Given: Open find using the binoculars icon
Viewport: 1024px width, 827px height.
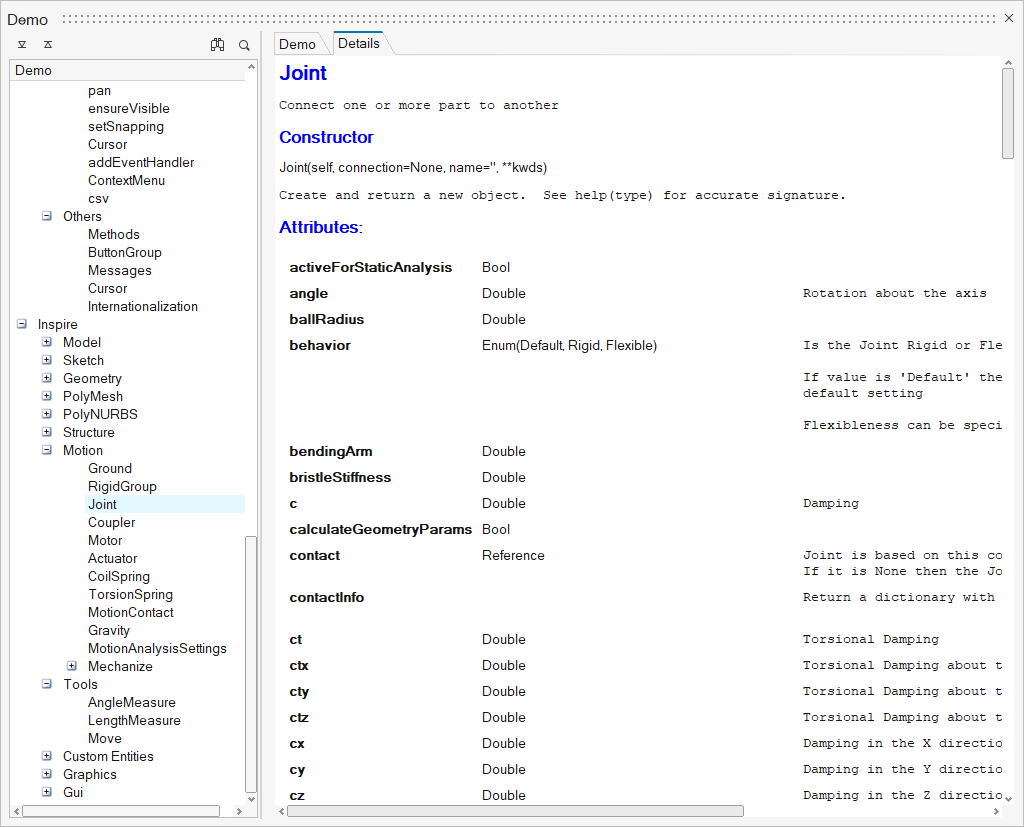Looking at the screenshot, I should 218,44.
